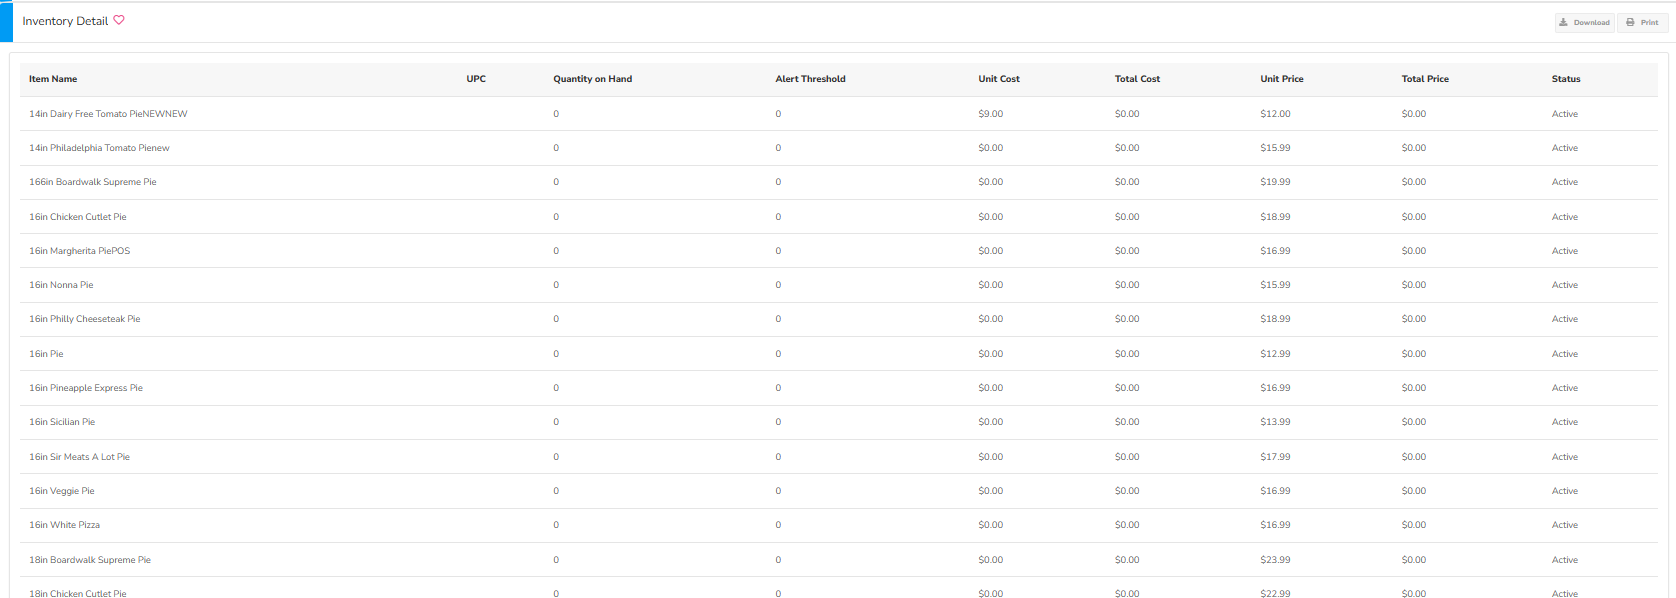This screenshot has width=1676, height=598.
Task: Open 14in Philadelphia Tomato Pienew item
Action: coord(99,148)
